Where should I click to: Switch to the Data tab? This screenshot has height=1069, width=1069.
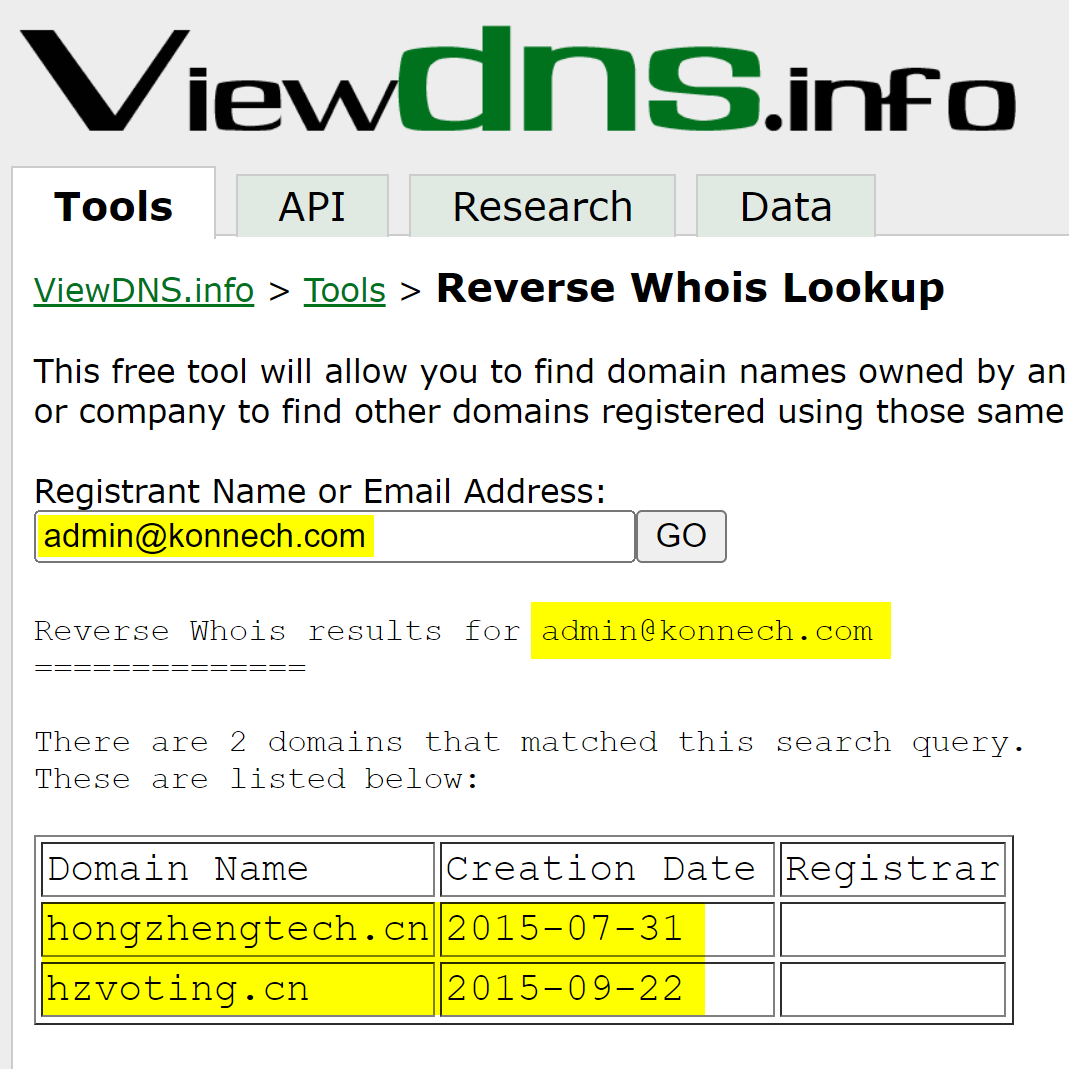[x=785, y=206]
